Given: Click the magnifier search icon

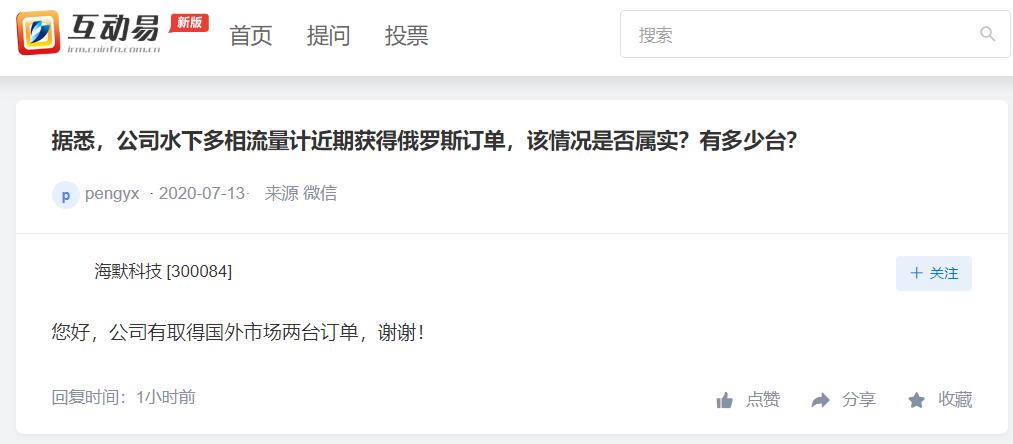Looking at the screenshot, I should click(x=987, y=34).
